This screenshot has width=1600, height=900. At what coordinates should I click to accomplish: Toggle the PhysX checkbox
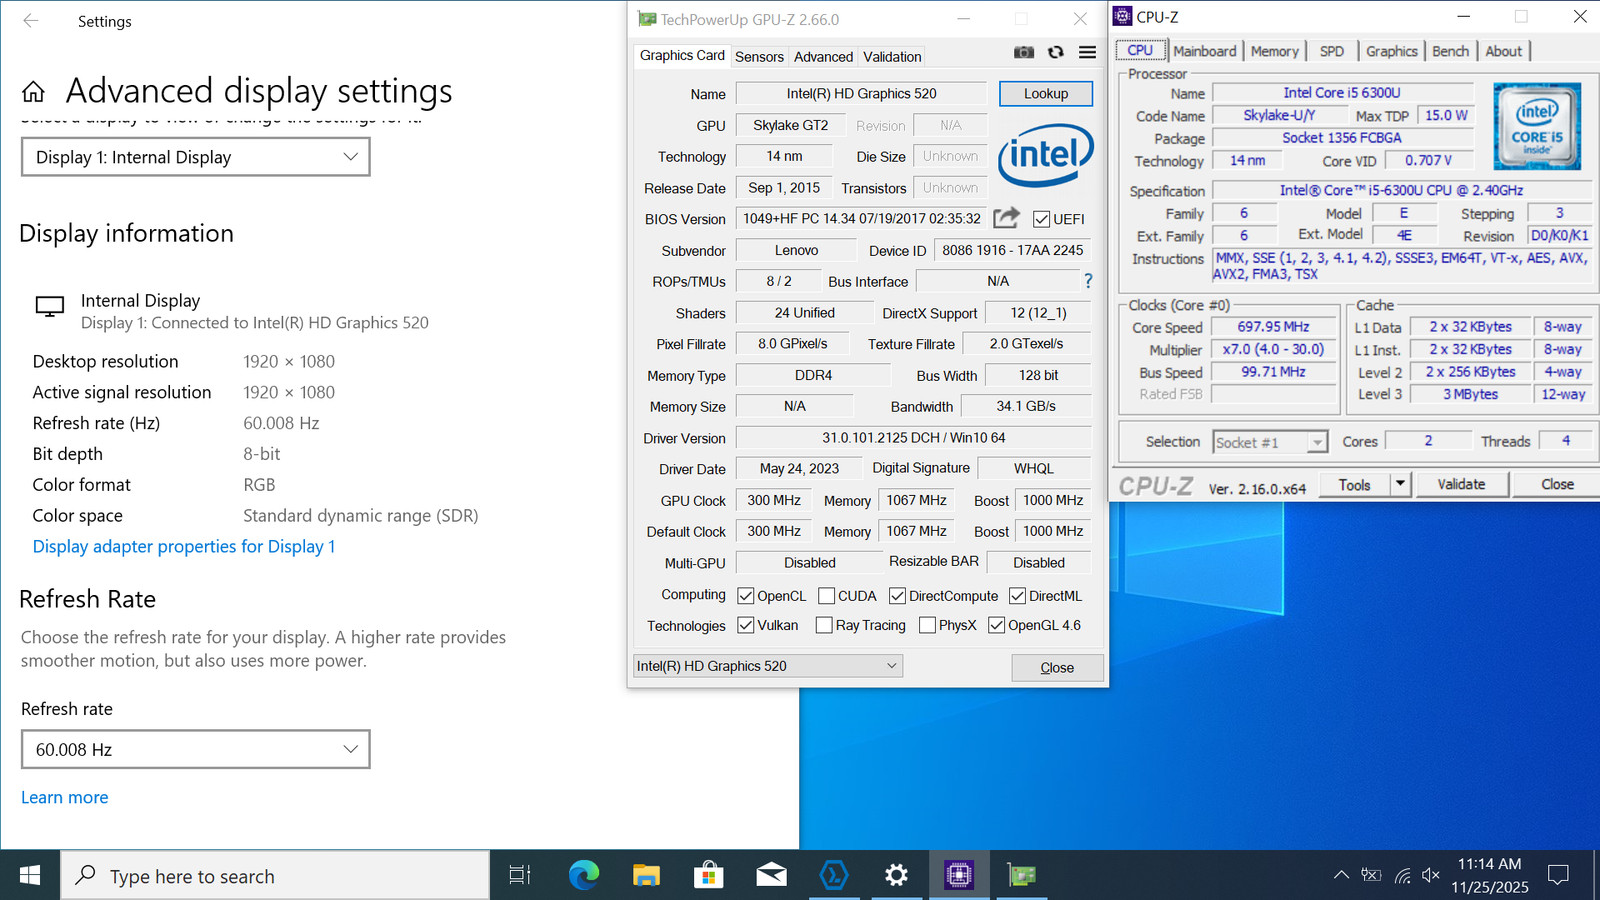click(928, 625)
